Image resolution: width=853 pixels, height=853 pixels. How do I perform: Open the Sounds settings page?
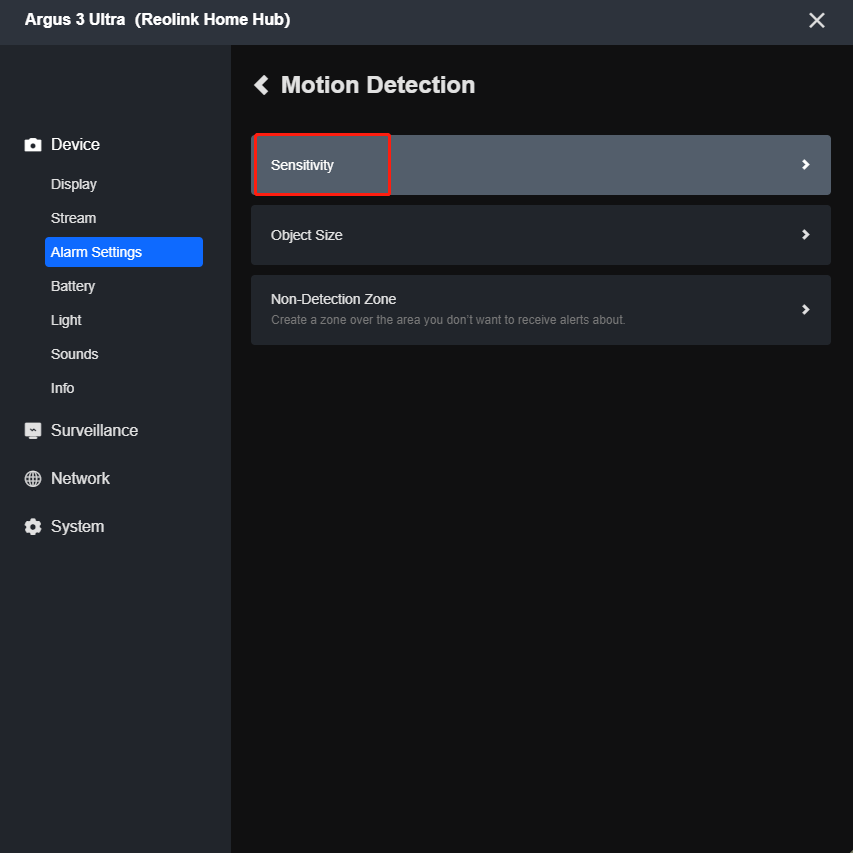75,354
